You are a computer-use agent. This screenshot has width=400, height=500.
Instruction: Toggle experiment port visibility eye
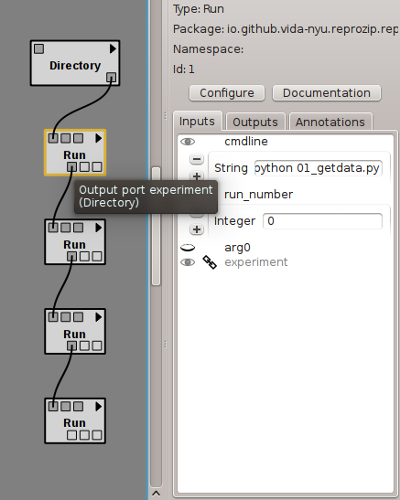[x=188, y=263]
